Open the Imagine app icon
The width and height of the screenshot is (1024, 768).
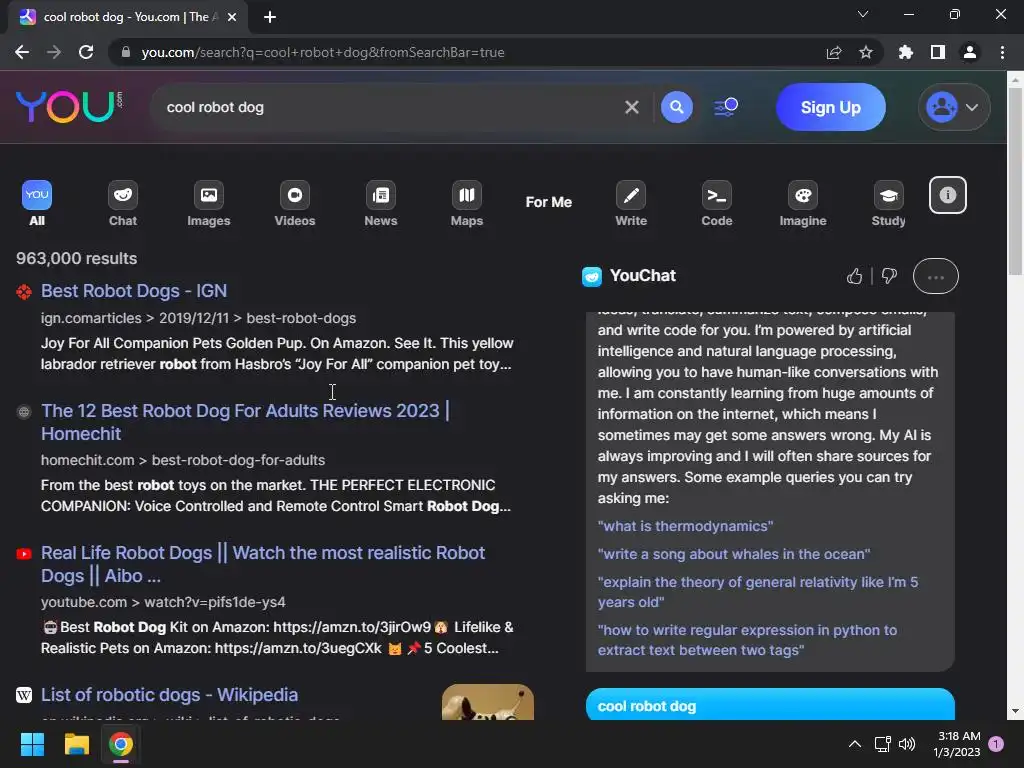point(803,204)
